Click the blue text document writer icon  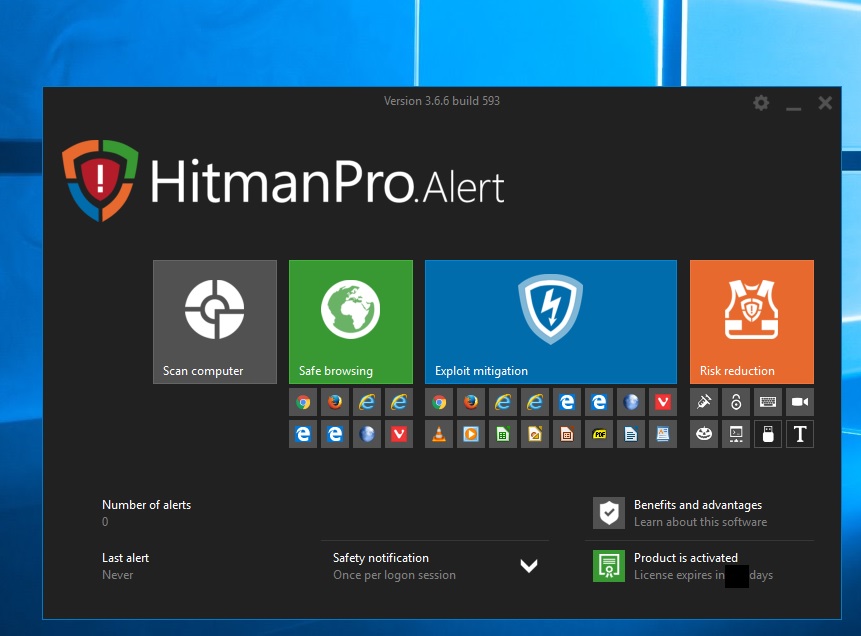pyautogui.click(x=631, y=434)
